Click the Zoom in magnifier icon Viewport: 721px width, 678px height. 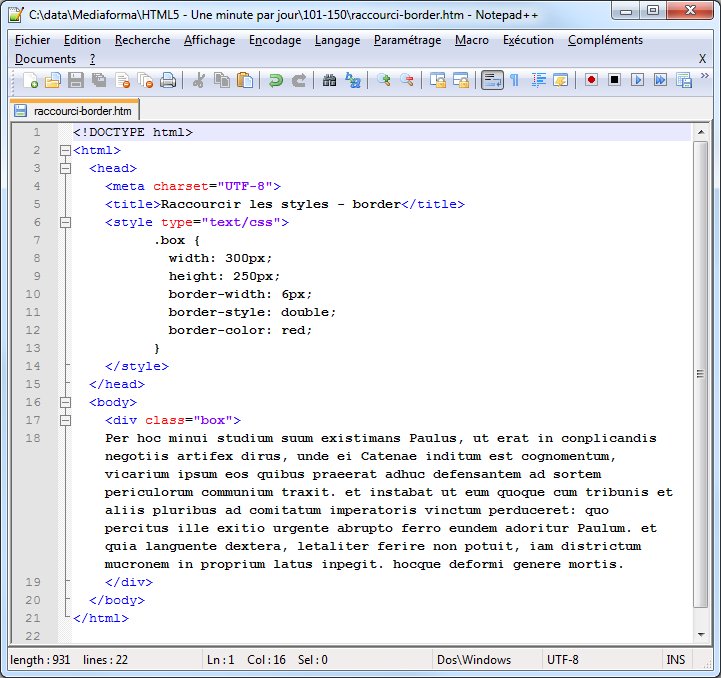[383, 81]
